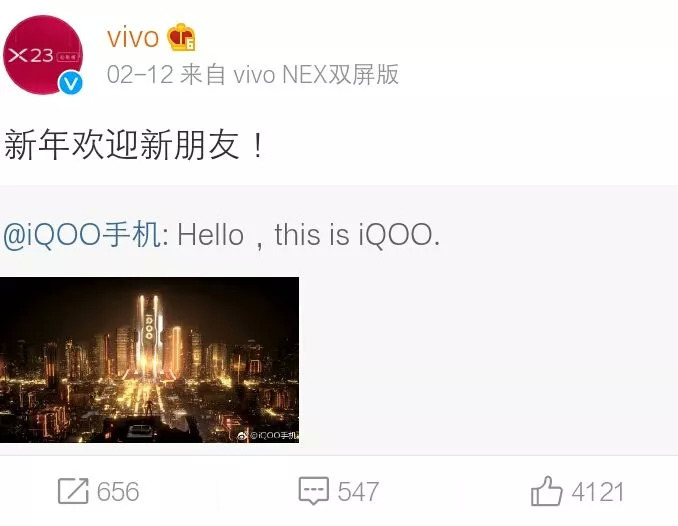Tap the Weibo eye logo in image watermark

coord(243,436)
